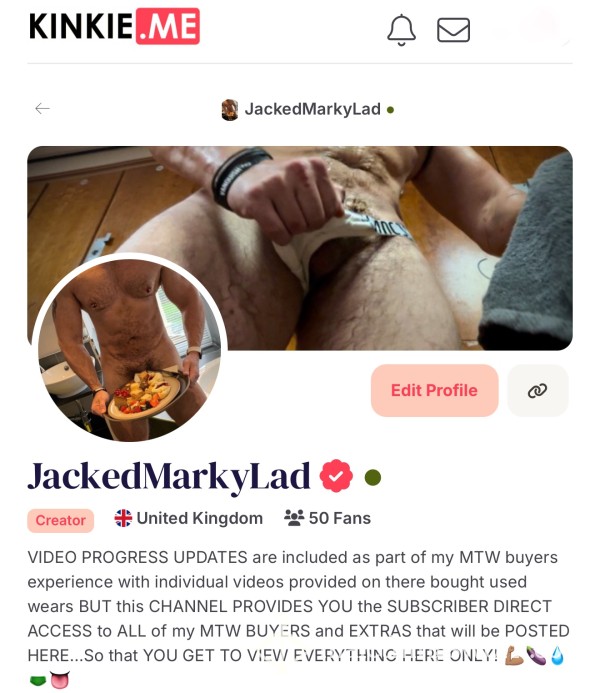Click the green online status dot by name
600x693 pixels.
click(373, 477)
